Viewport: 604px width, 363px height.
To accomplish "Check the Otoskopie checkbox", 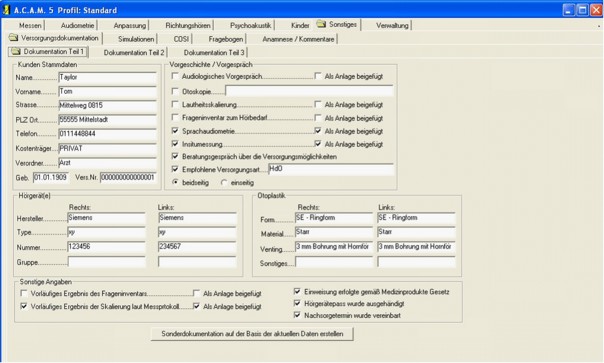I will point(175,91).
